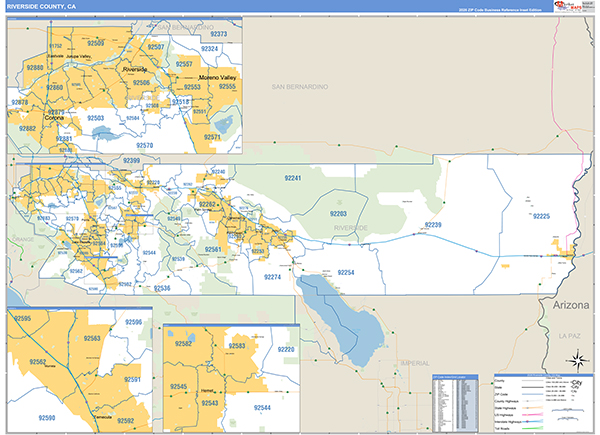Click the 'Temecula' city label in the bottom-left inset
600x435 pixels.
tap(103, 417)
